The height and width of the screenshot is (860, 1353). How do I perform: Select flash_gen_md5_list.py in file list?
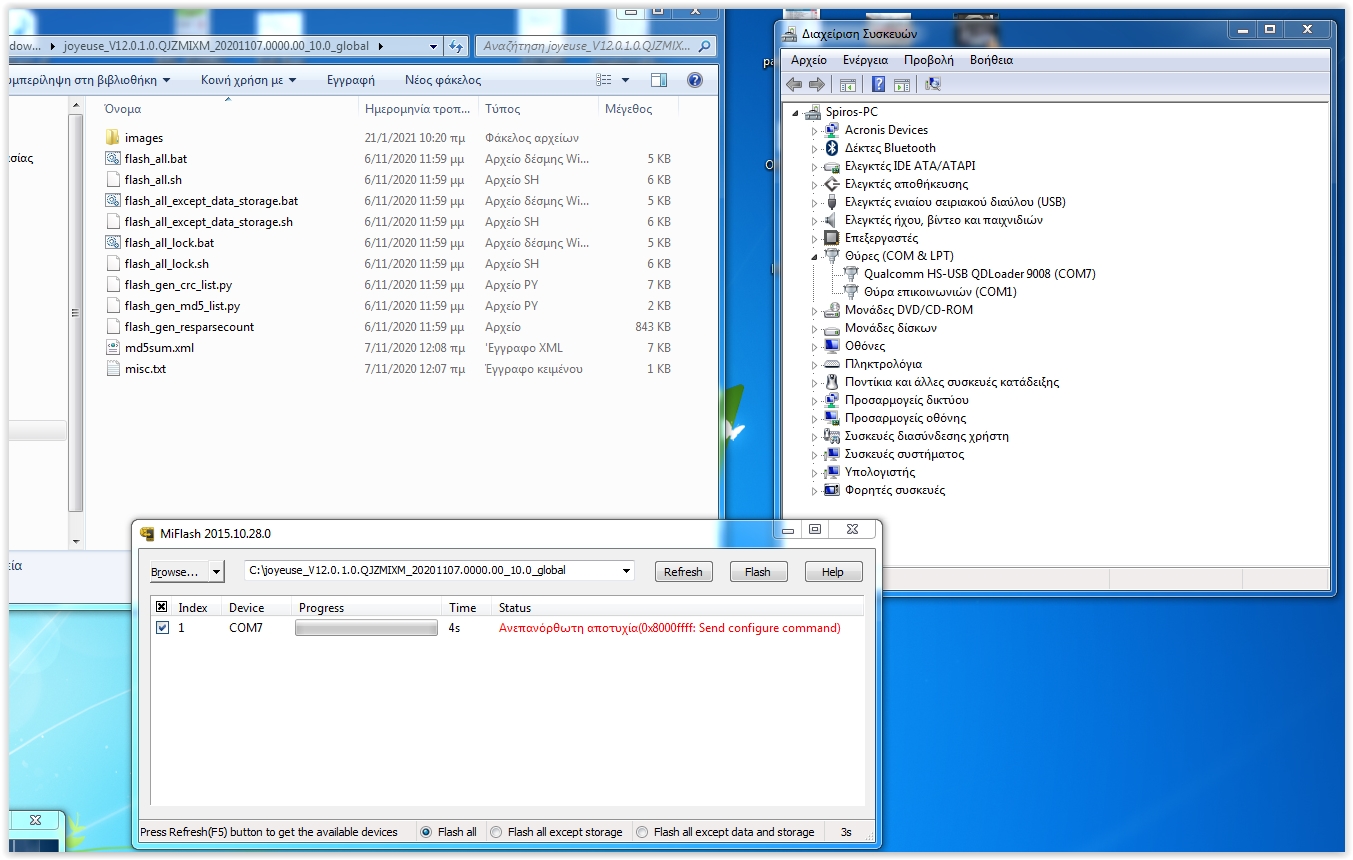pos(182,306)
